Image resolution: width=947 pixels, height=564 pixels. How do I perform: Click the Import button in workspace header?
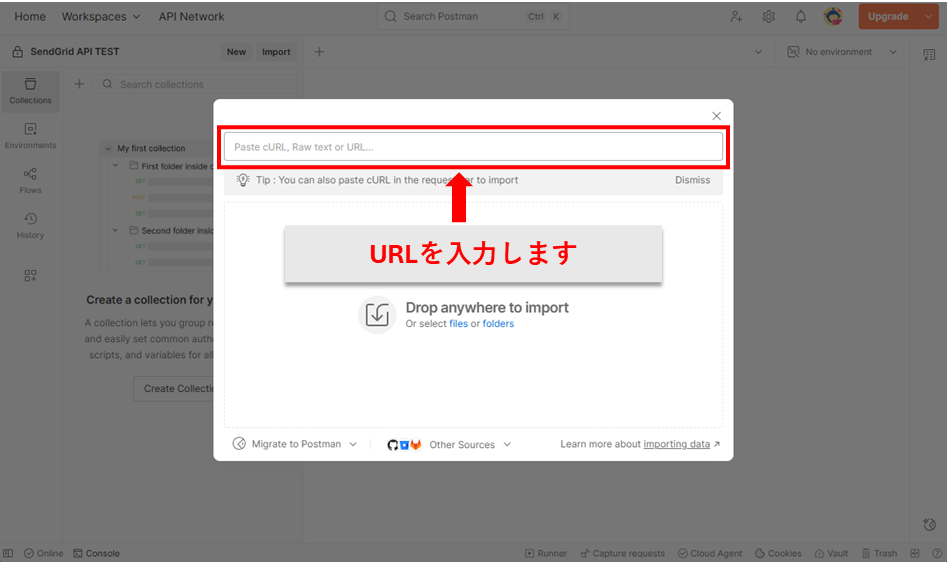(x=276, y=52)
